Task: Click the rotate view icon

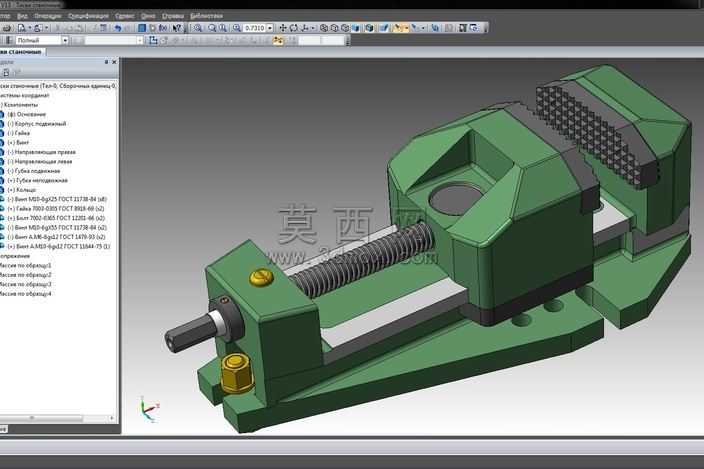Action: coord(294,28)
